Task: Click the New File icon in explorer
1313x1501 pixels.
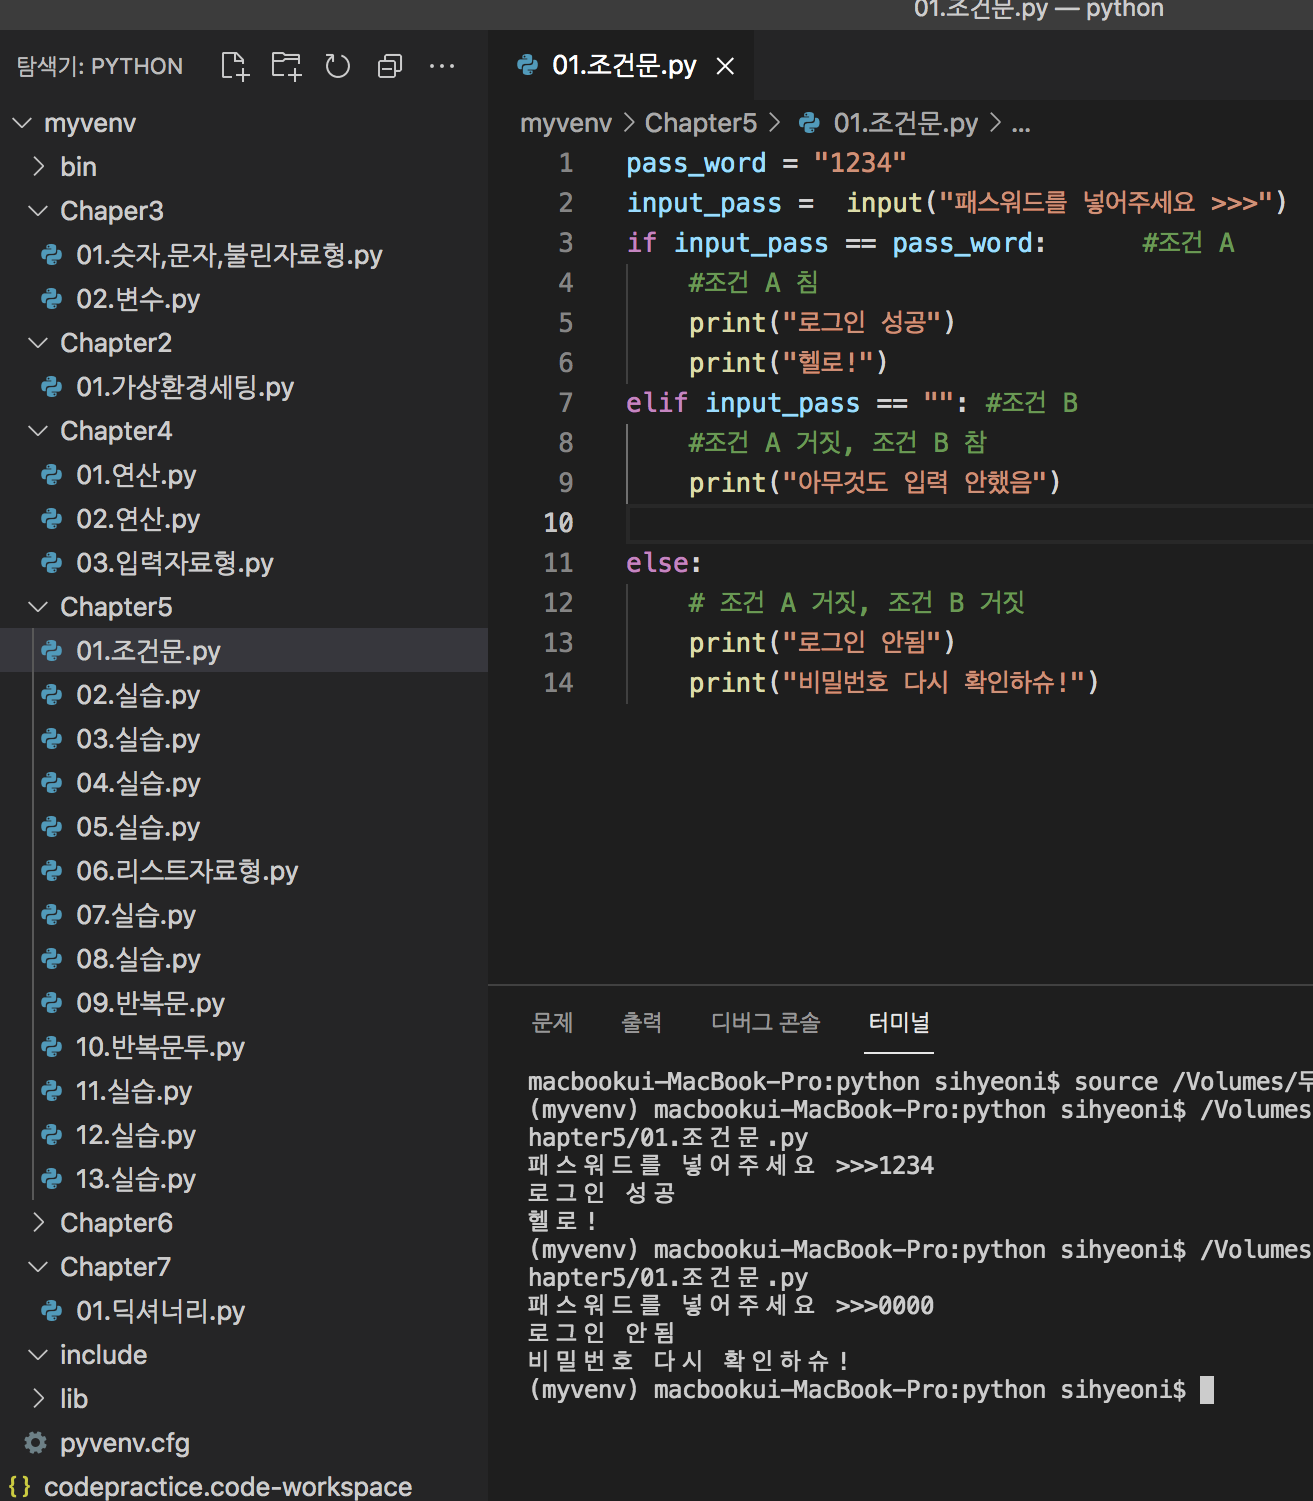Action: [234, 66]
